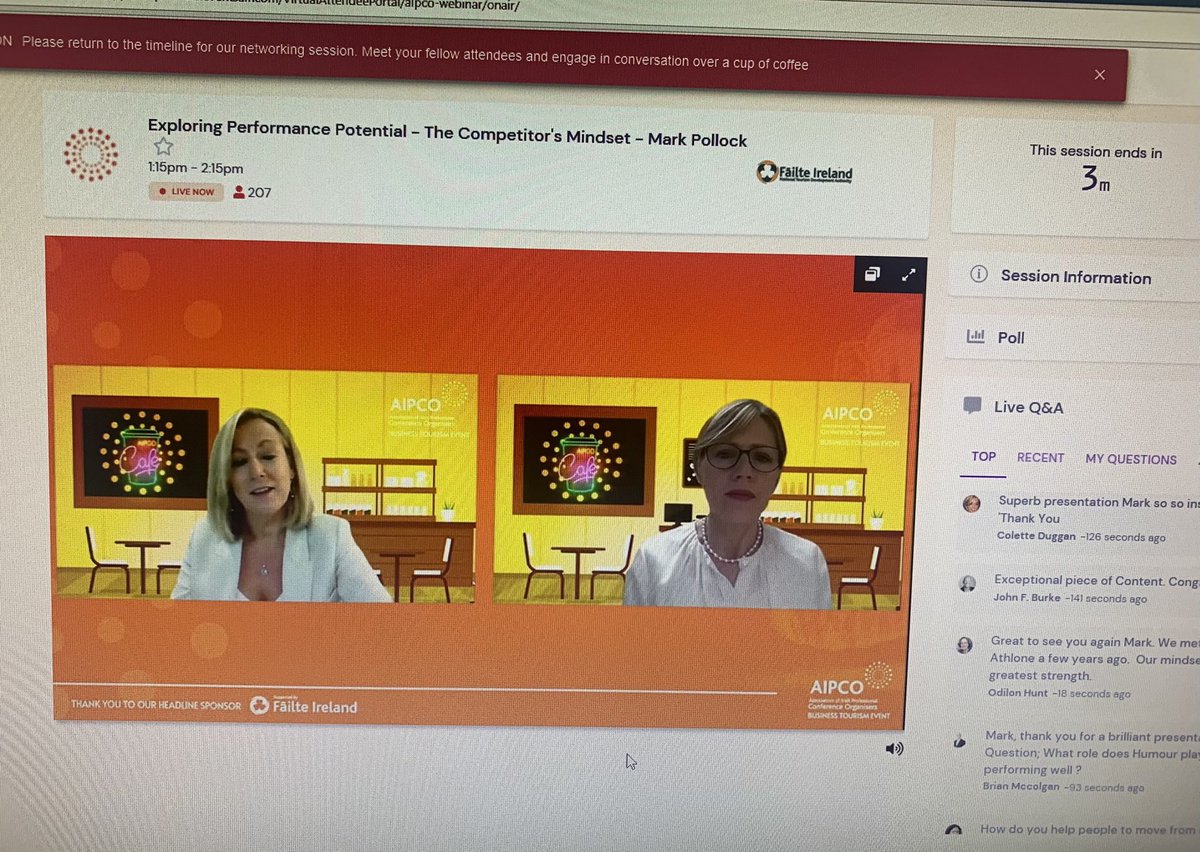Screen dimensions: 1200x852
Task: Click the Session Information info icon
Action: tap(979, 275)
